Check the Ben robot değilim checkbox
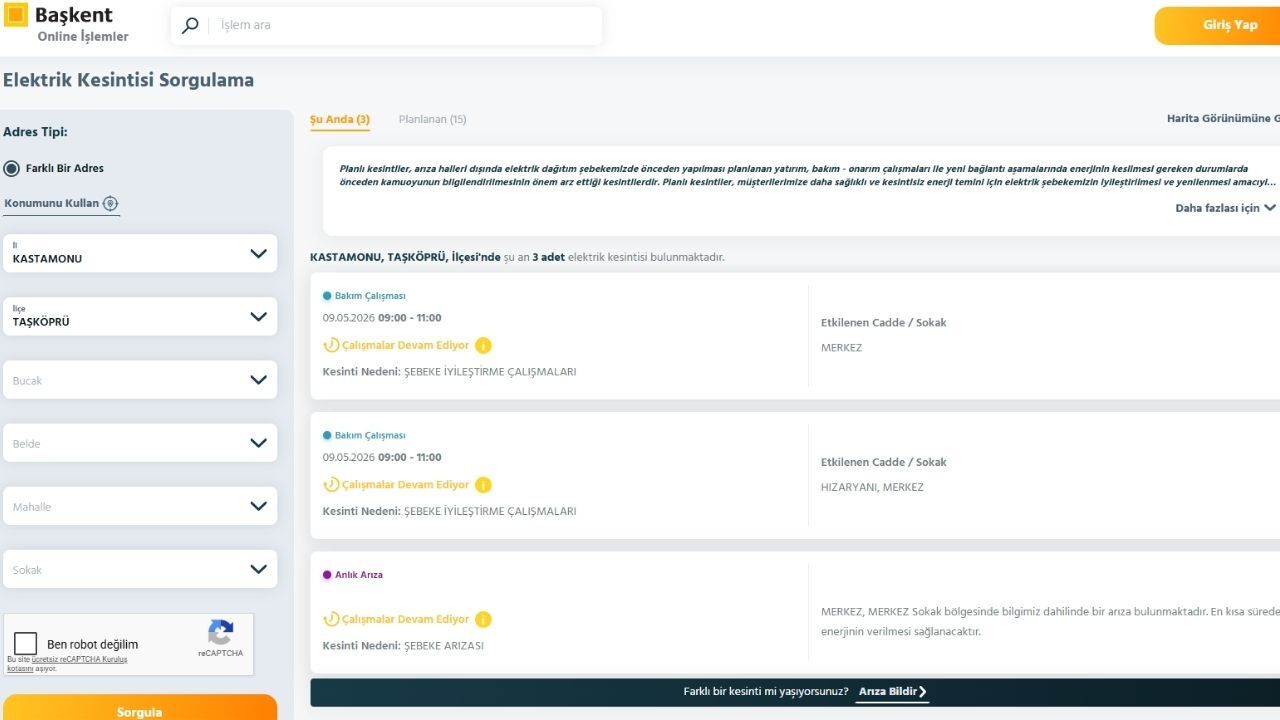 [x=26, y=644]
